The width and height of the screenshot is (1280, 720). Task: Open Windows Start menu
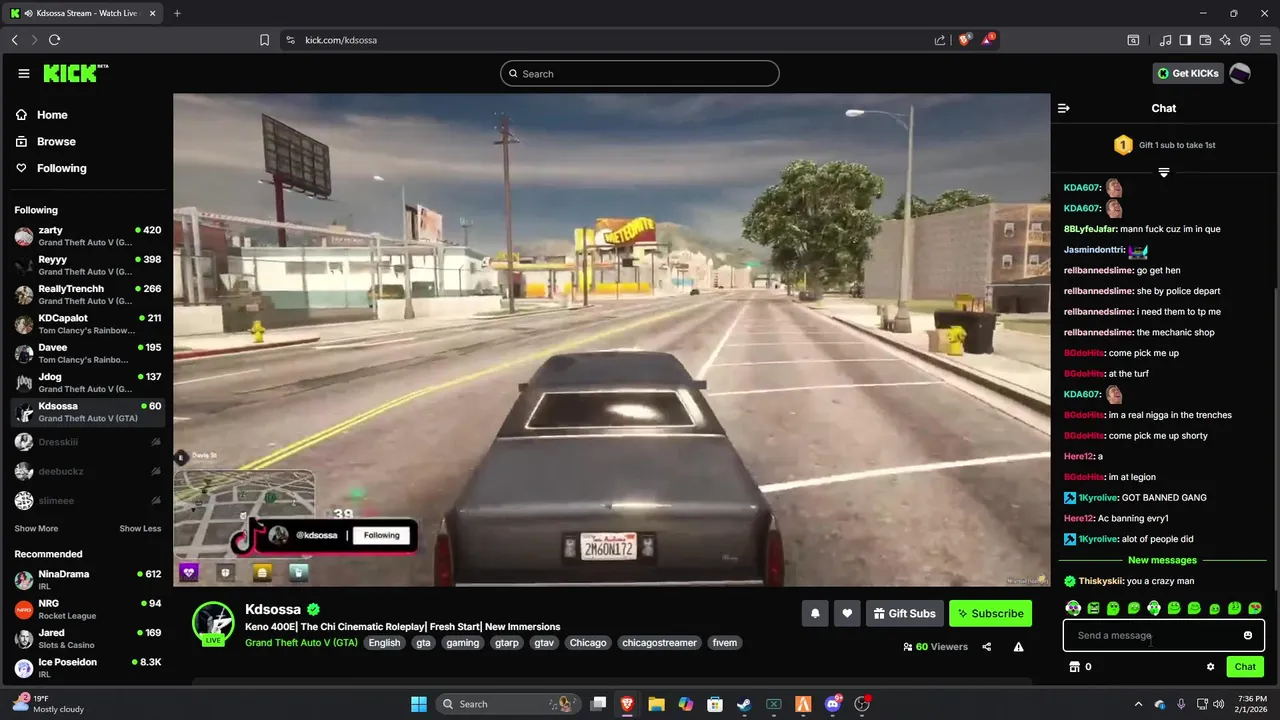click(419, 704)
